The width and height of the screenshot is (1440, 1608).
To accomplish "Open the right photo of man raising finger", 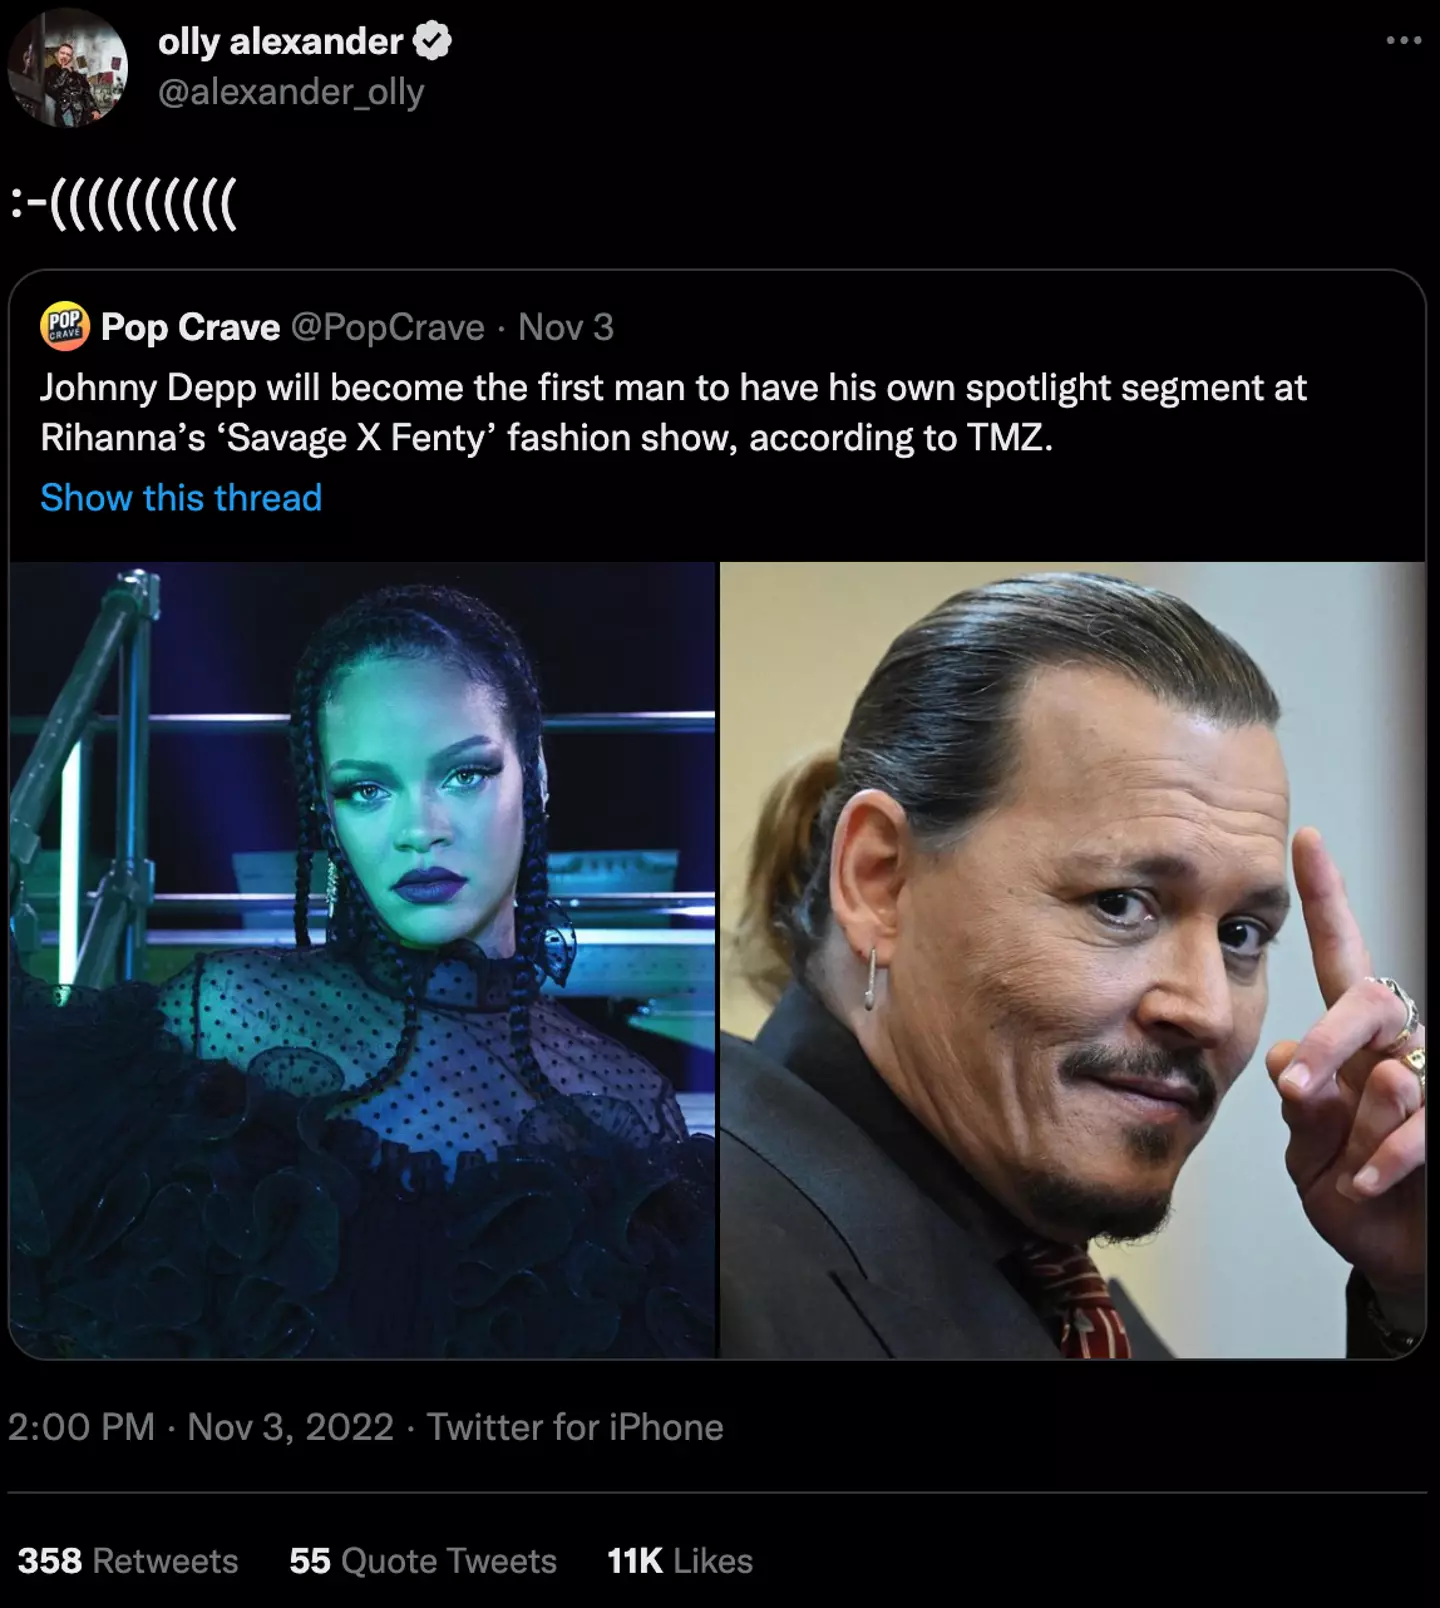I will (x=1073, y=960).
